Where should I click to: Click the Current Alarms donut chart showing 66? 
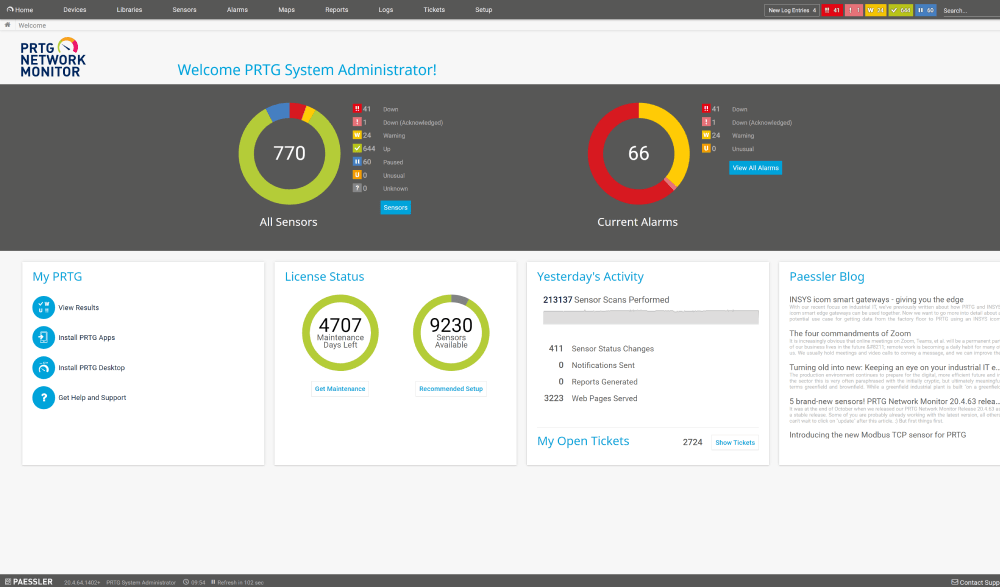pyautogui.click(x=638, y=154)
